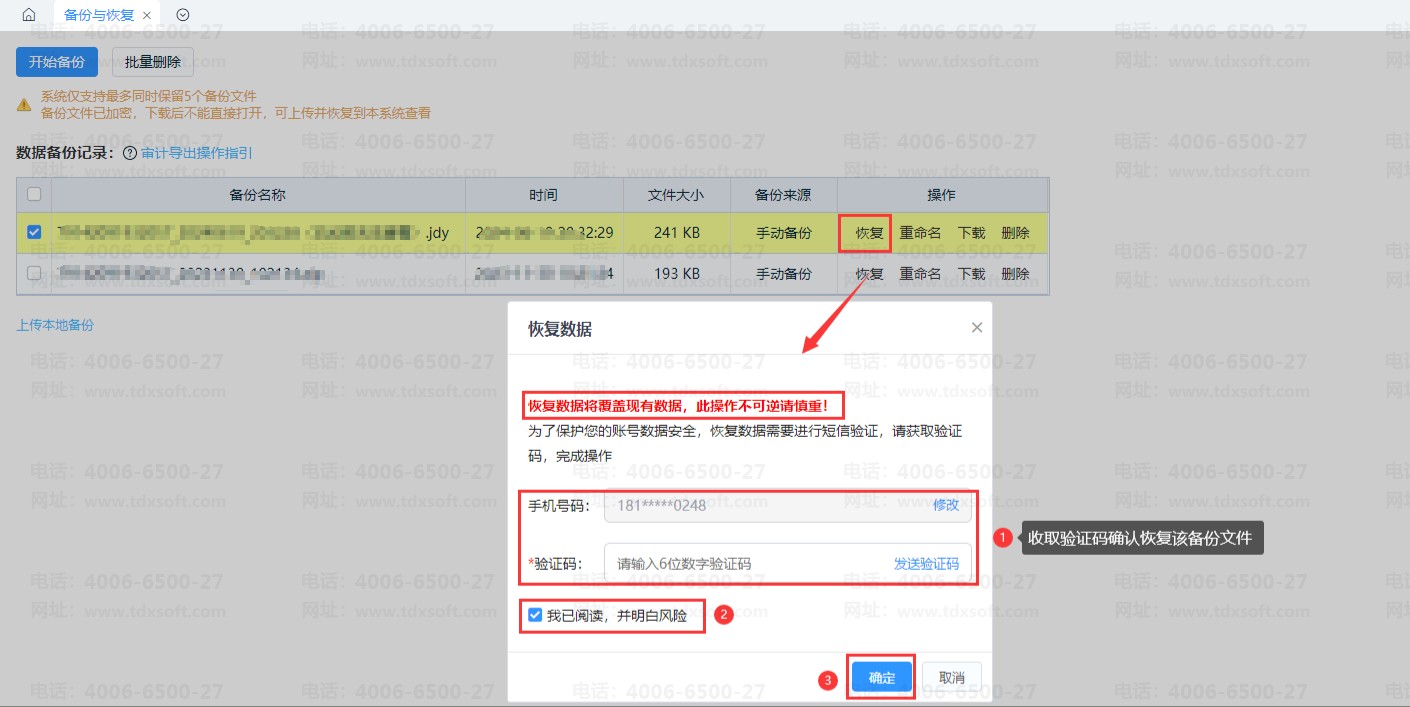Click 重命名 in the first backup row
Image resolution: width=1410 pixels, height=707 pixels.
[920, 233]
